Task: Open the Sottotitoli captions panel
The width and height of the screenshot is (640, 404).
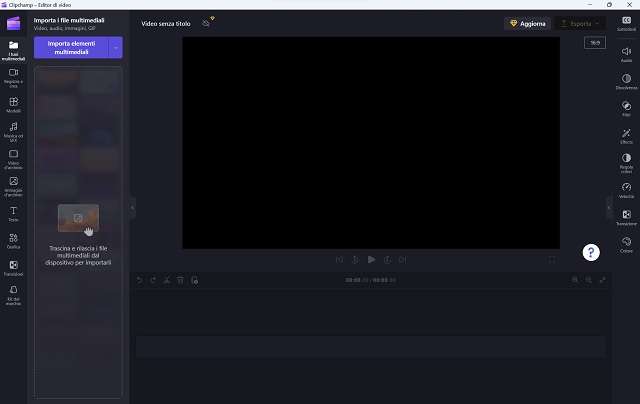Action: (x=626, y=24)
